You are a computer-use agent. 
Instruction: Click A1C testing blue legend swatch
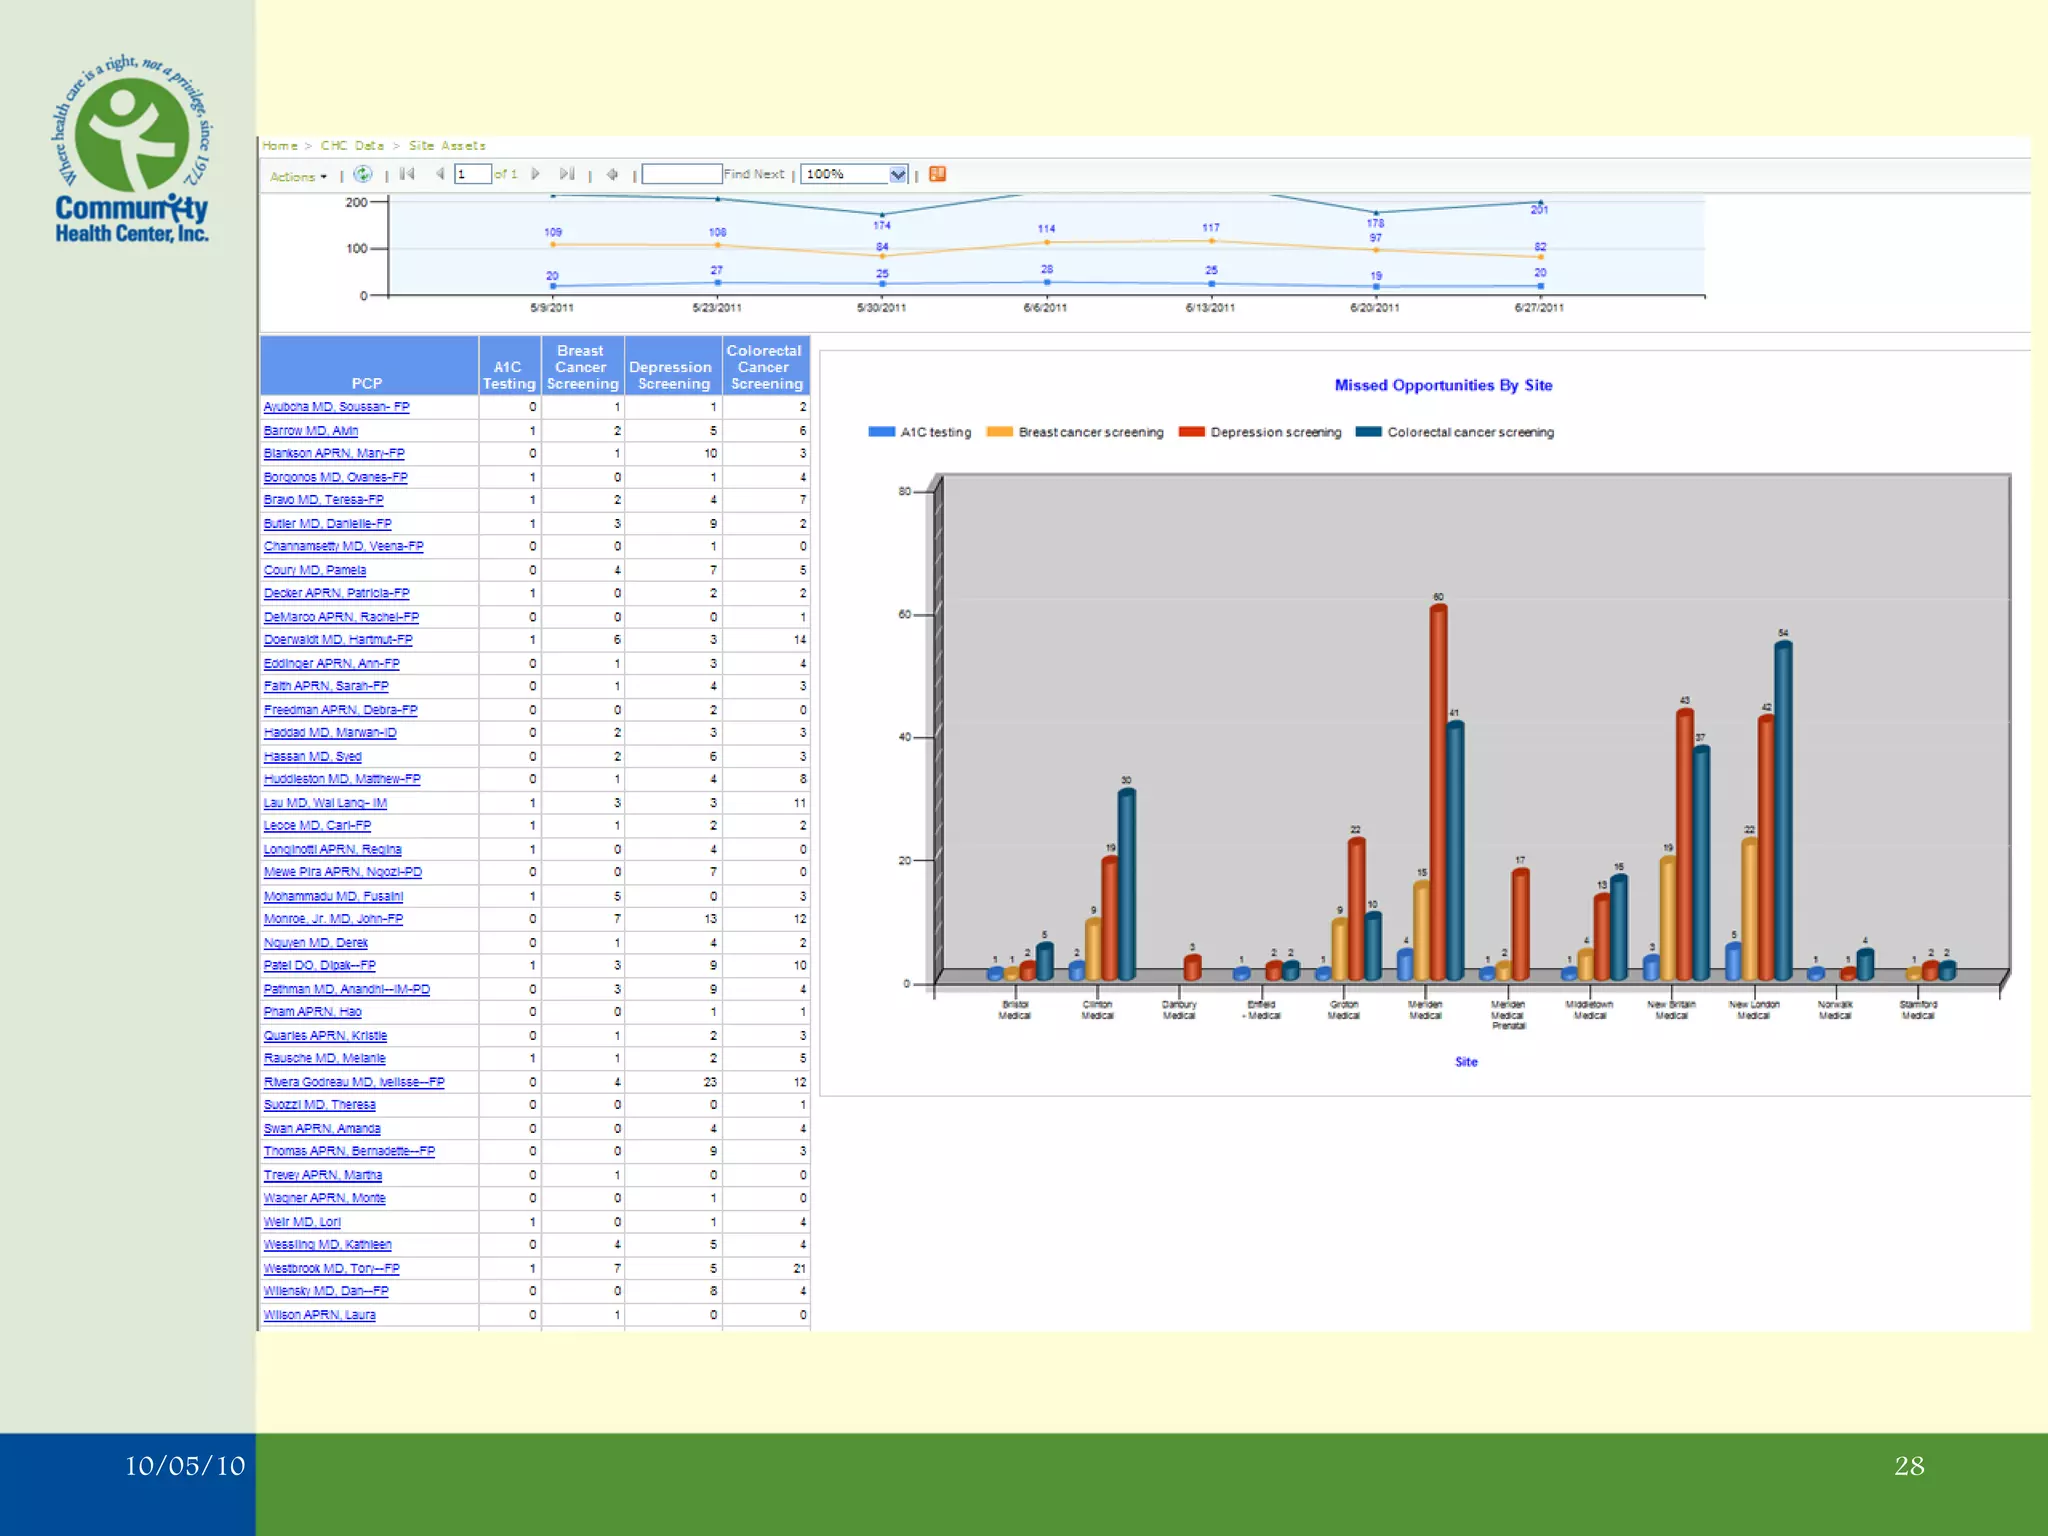click(881, 432)
